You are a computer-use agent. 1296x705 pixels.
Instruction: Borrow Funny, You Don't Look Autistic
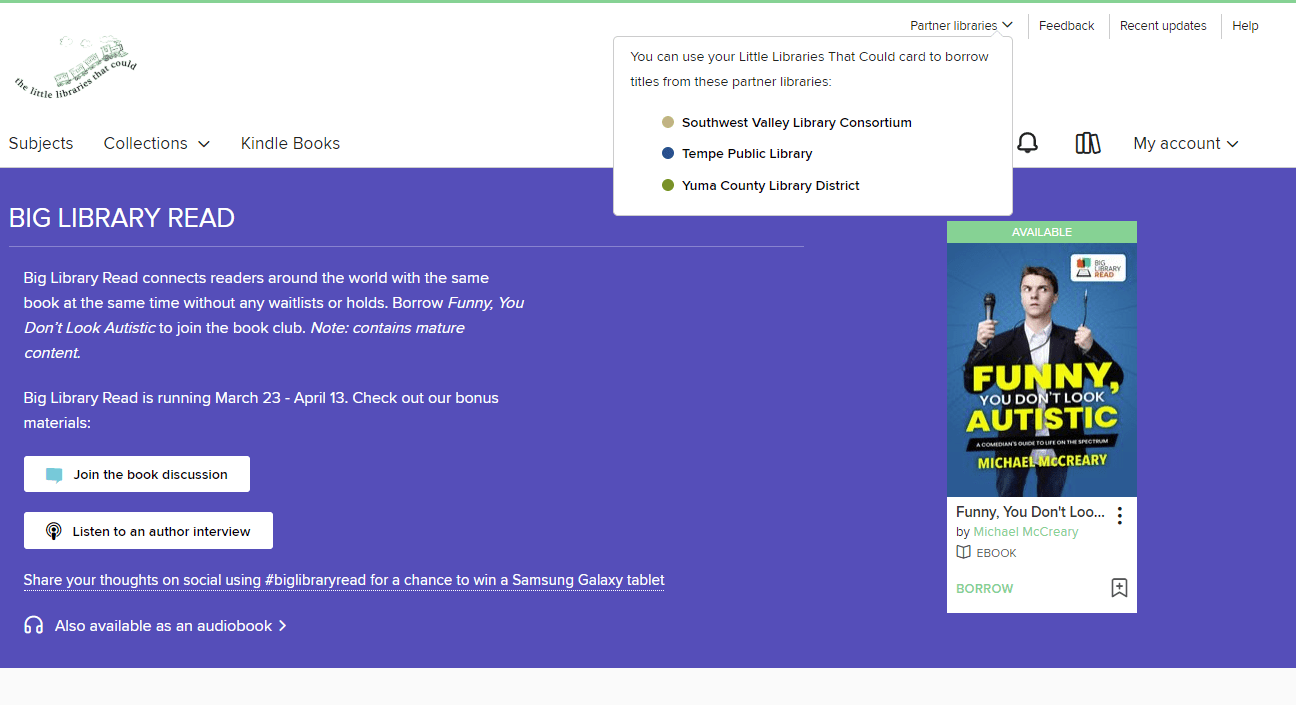point(985,588)
